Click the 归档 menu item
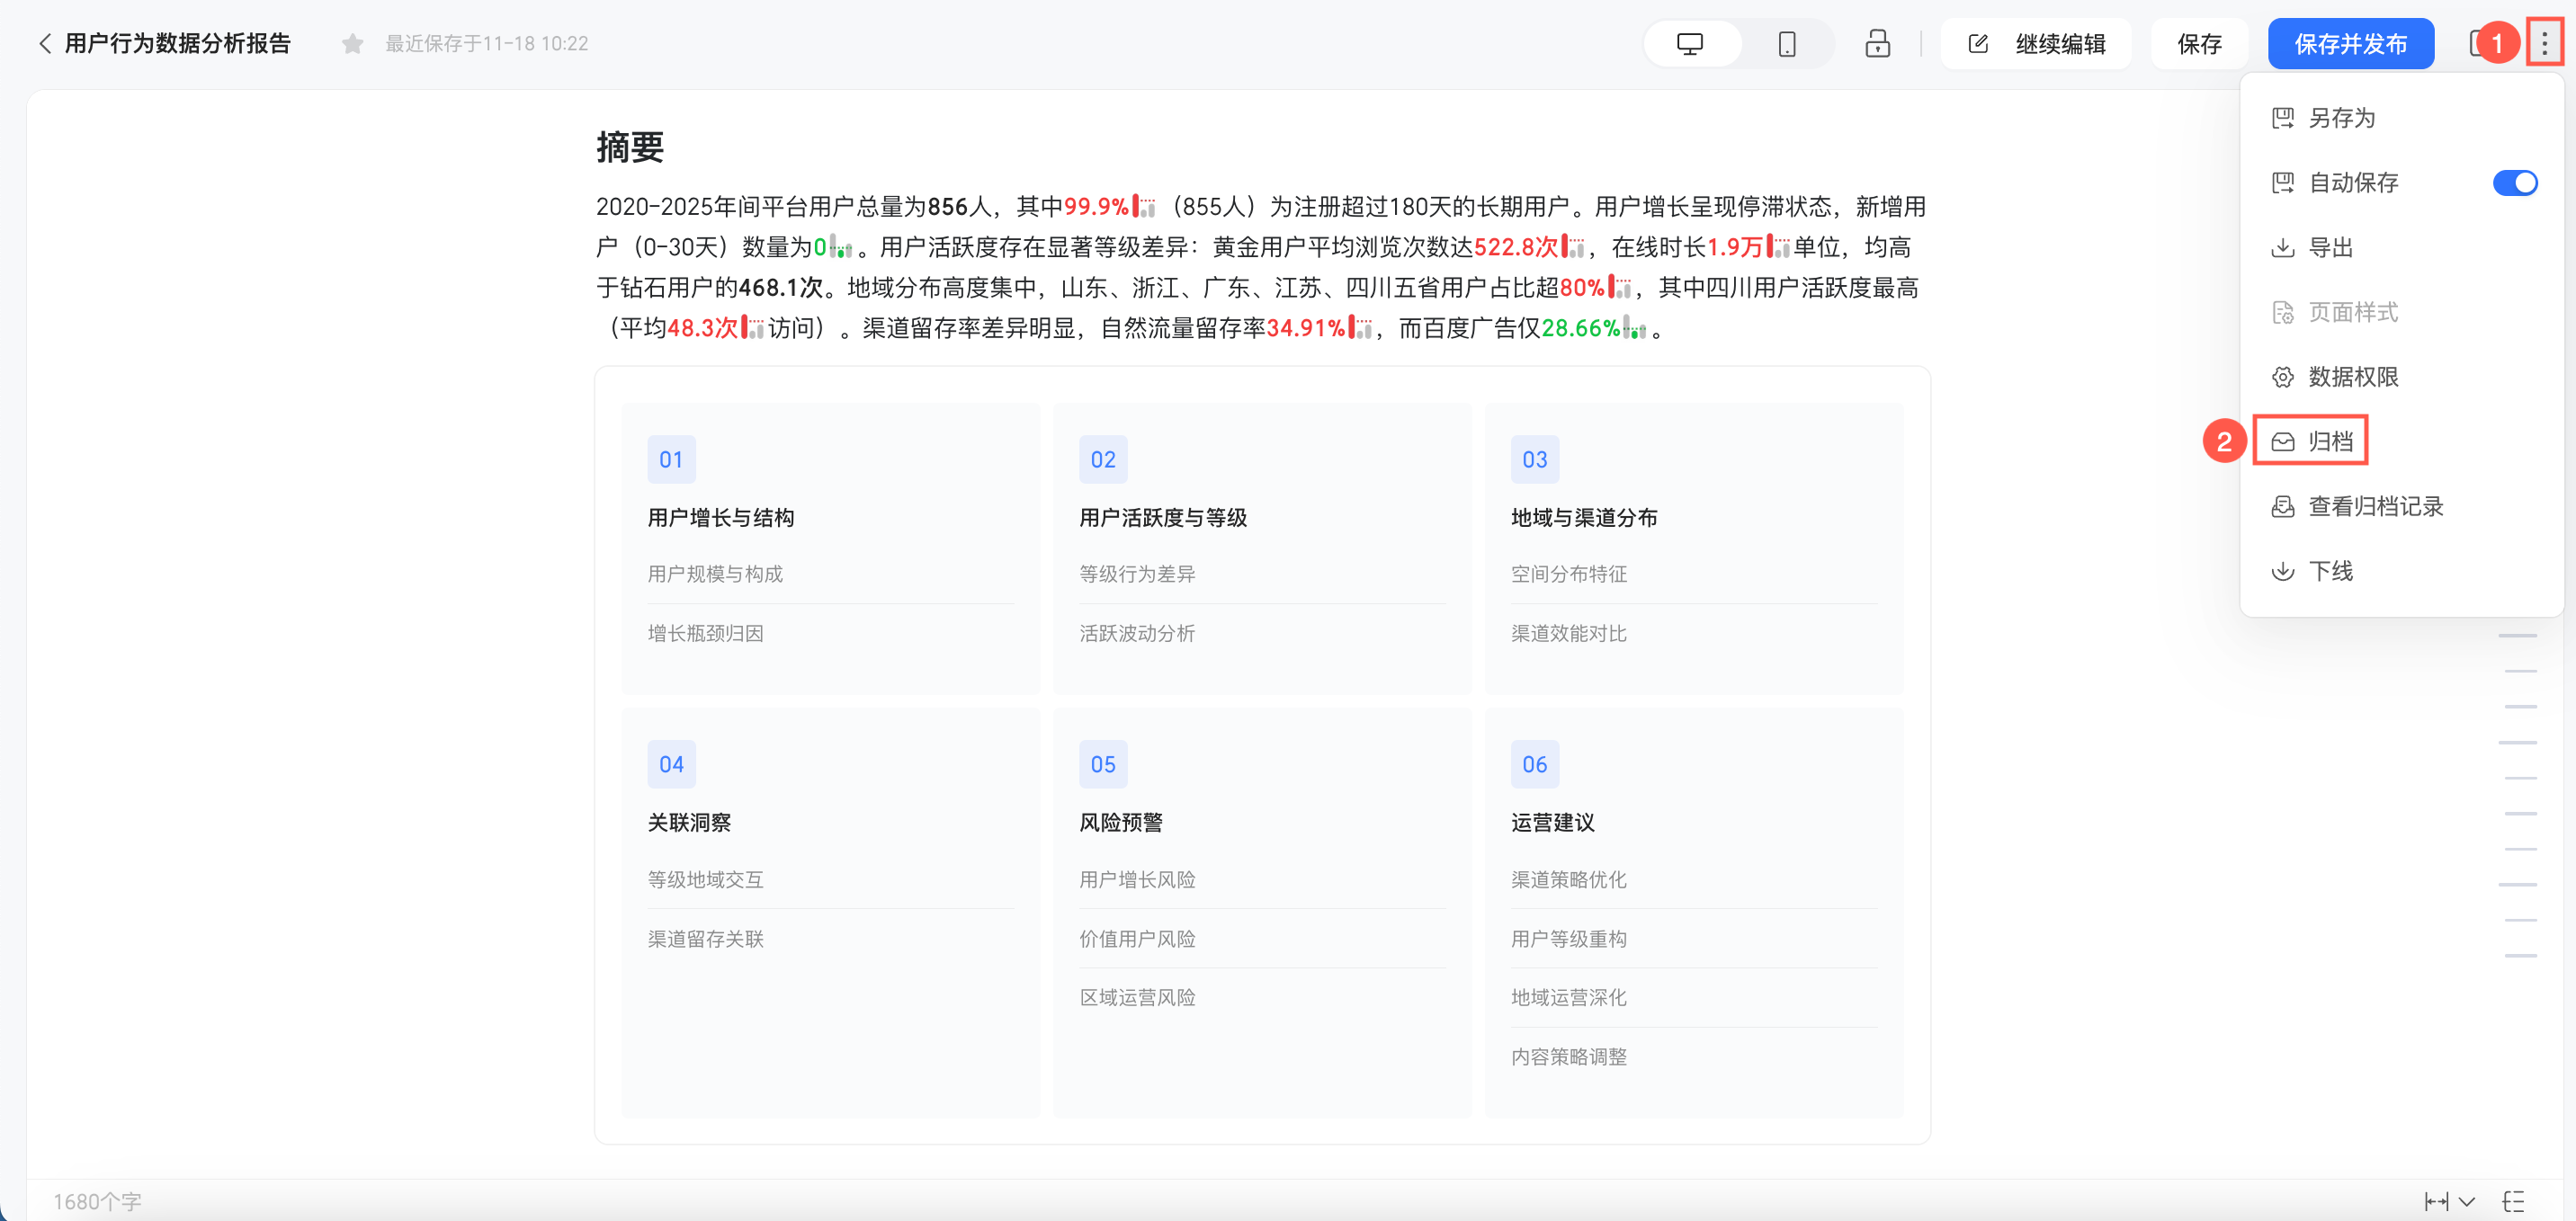This screenshot has height=1221, width=2576. pos(2329,441)
